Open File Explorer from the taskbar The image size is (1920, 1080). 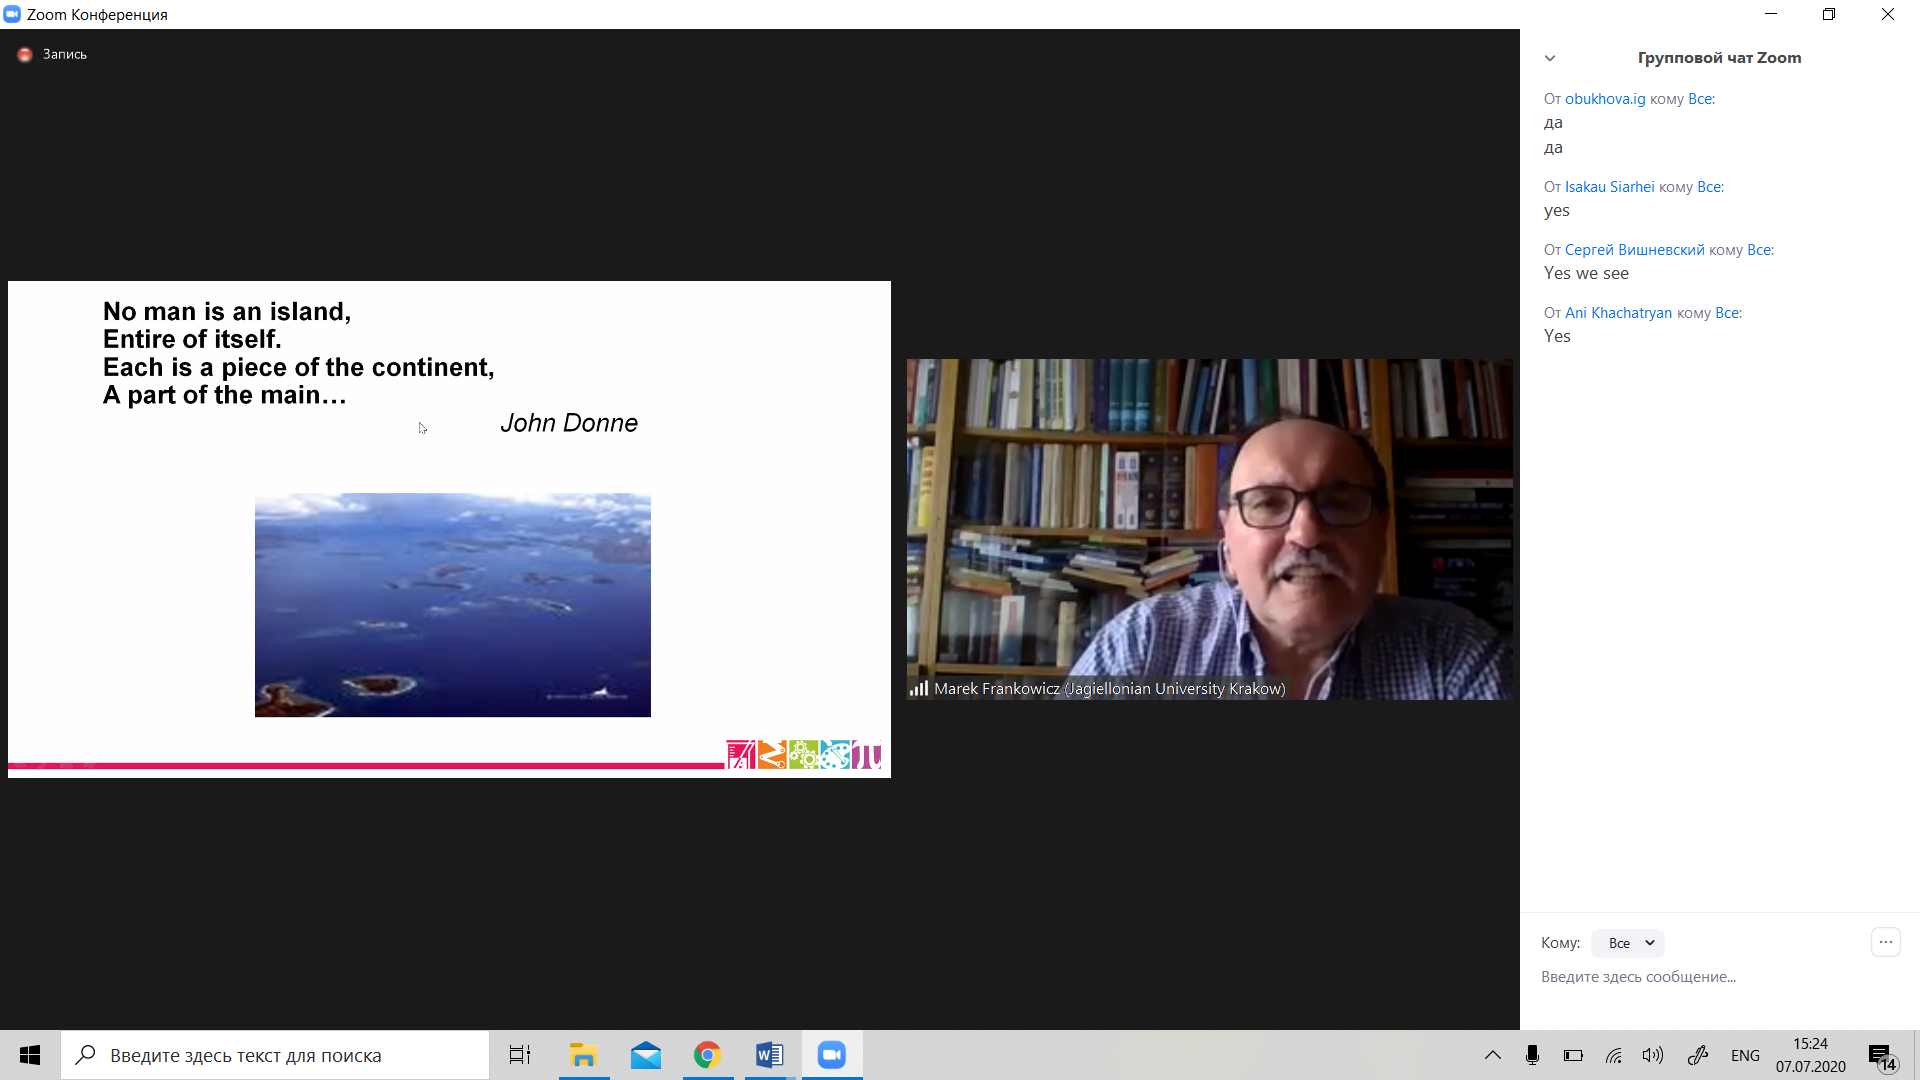[583, 1055]
